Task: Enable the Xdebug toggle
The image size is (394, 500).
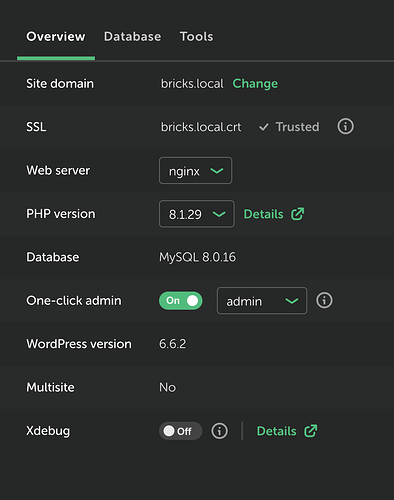Action: [x=181, y=431]
